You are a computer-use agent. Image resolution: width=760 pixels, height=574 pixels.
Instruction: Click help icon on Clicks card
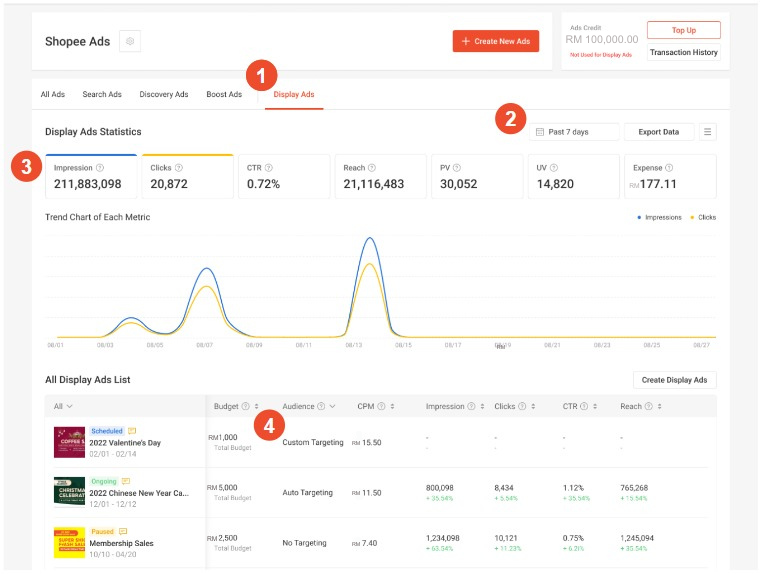178,168
